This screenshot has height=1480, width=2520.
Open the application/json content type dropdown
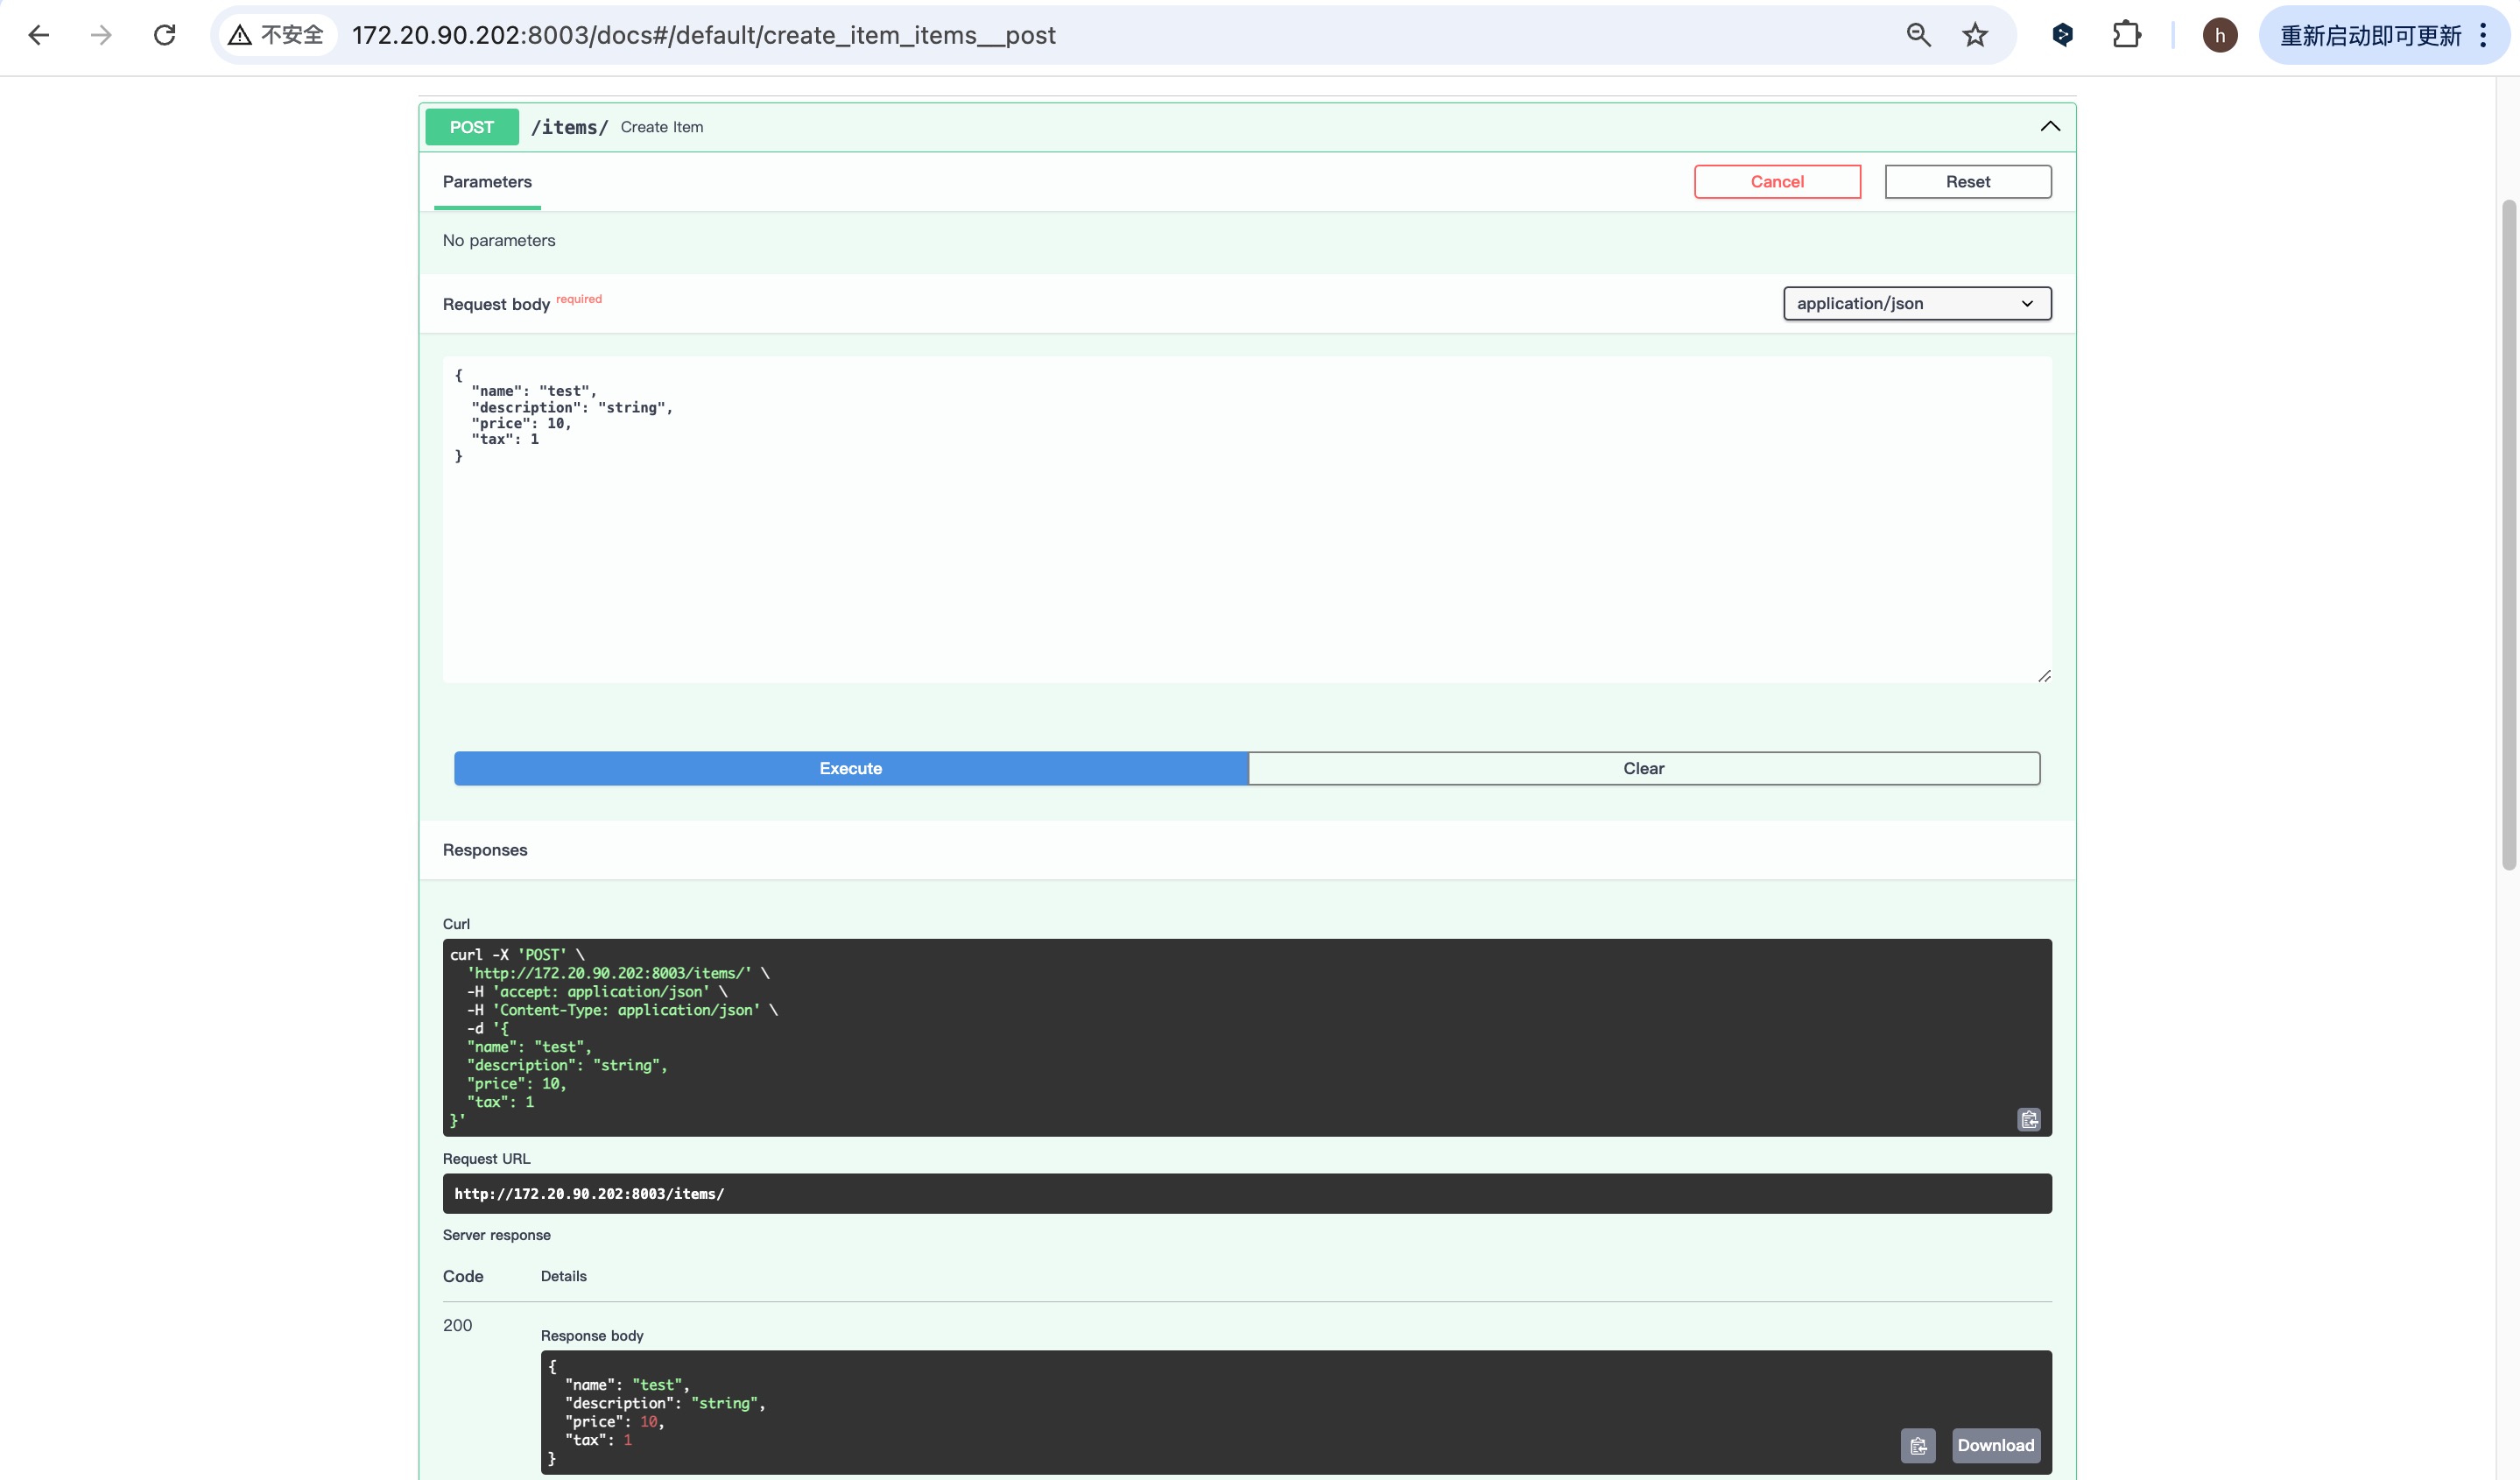pos(1916,303)
